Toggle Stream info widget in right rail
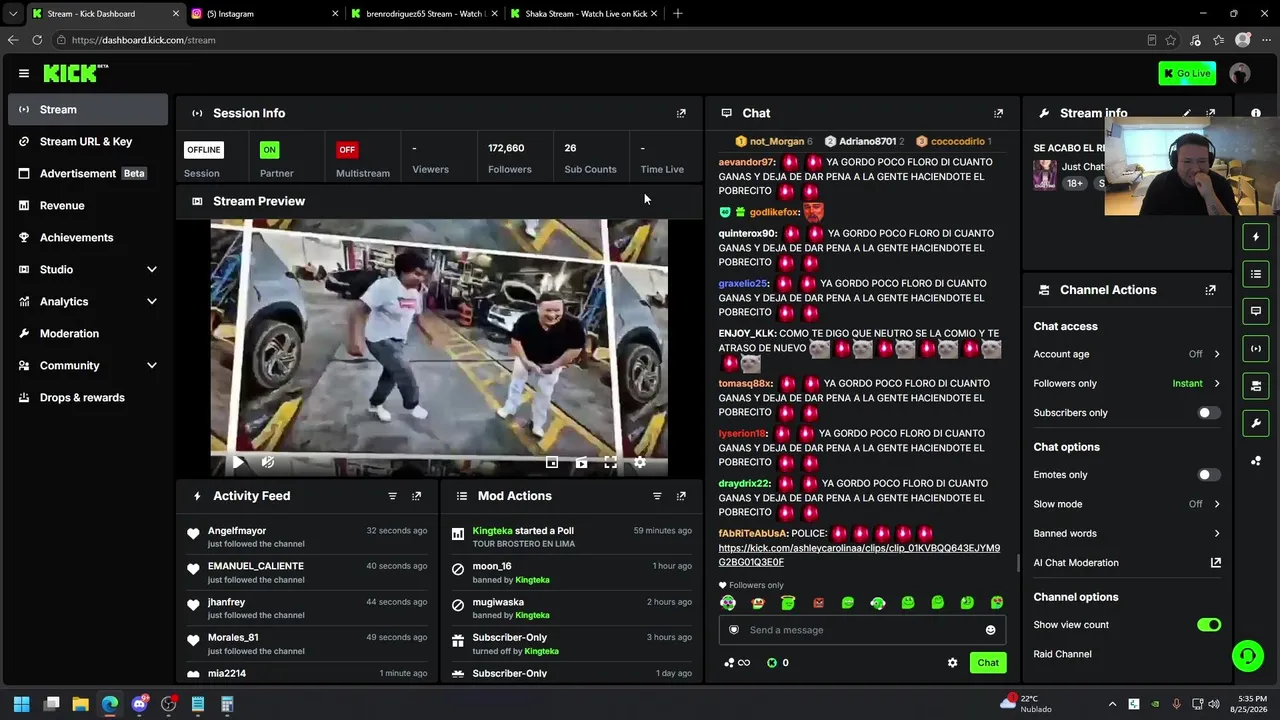 click(x=1256, y=423)
